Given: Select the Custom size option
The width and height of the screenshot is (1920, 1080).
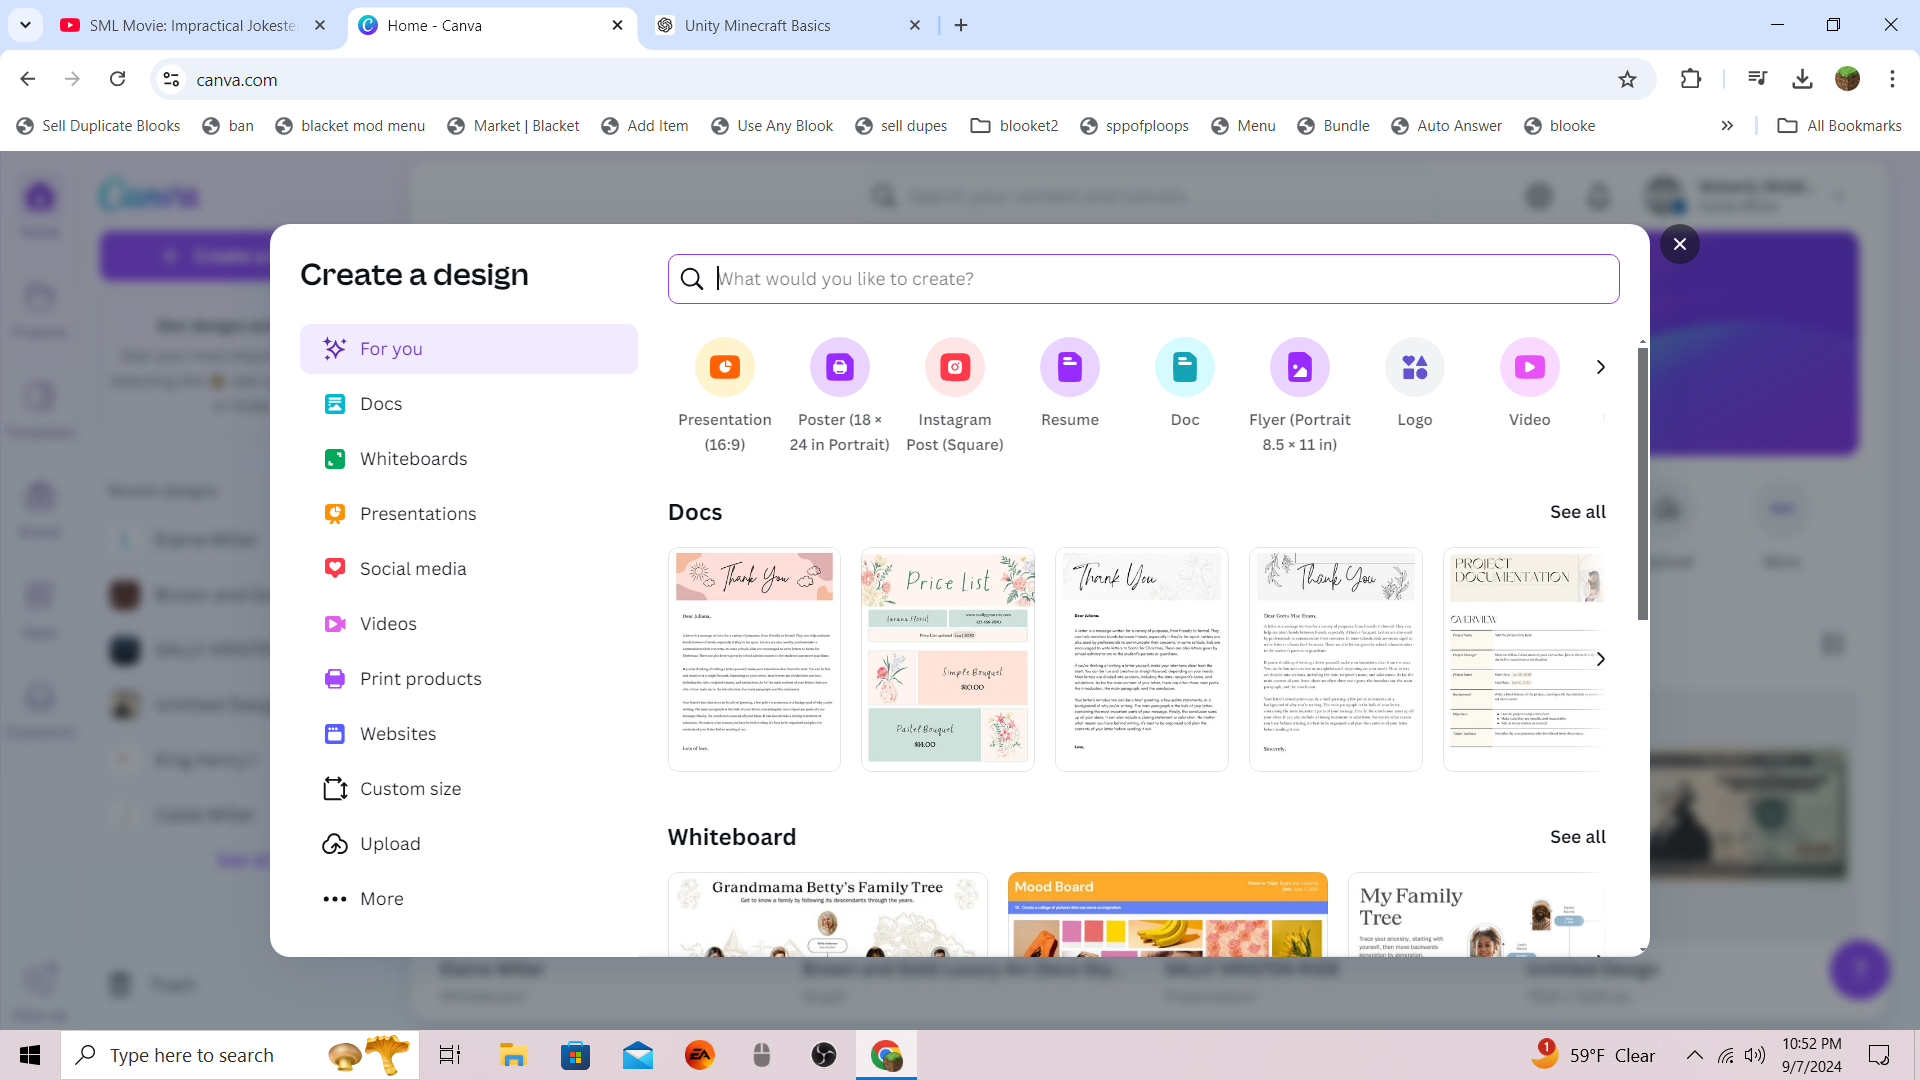Looking at the screenshot, I should pos(410,789).
